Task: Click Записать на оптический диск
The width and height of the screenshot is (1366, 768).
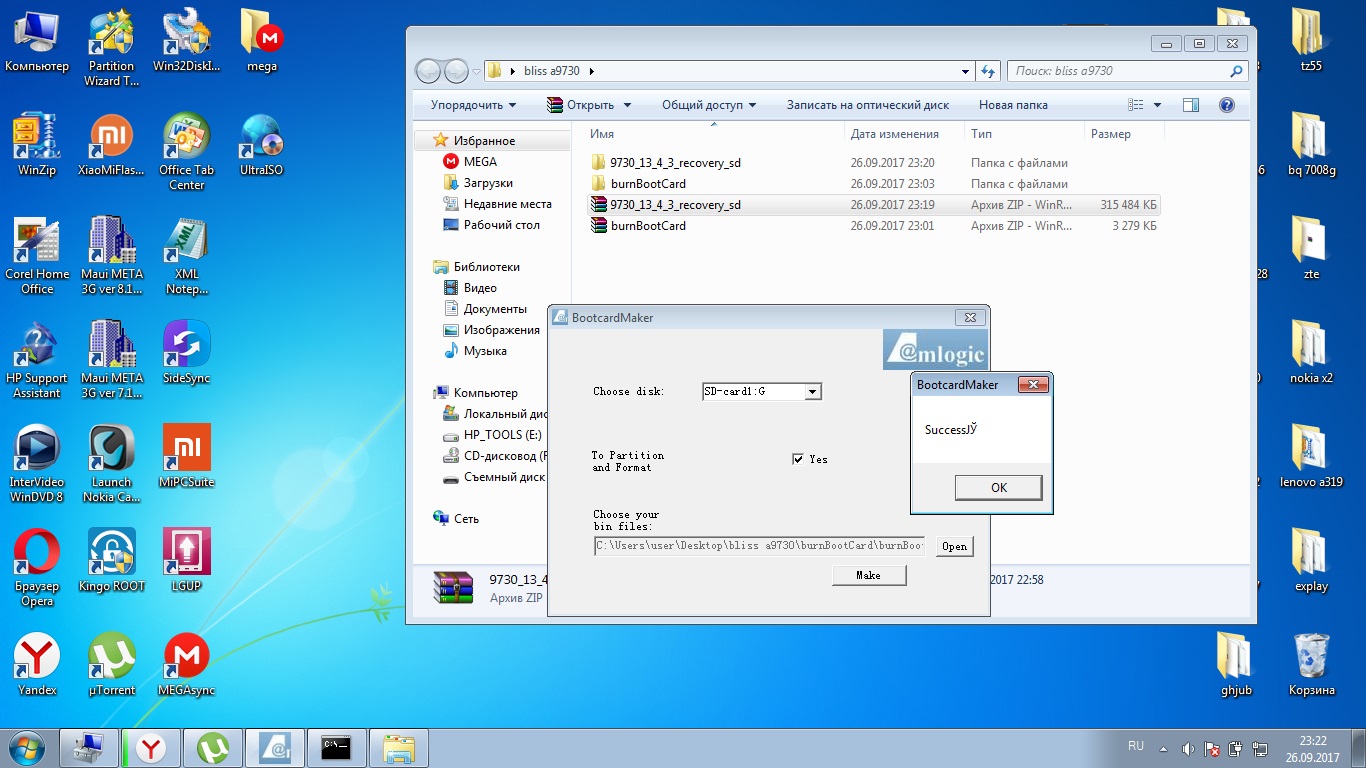Action: 867,105
